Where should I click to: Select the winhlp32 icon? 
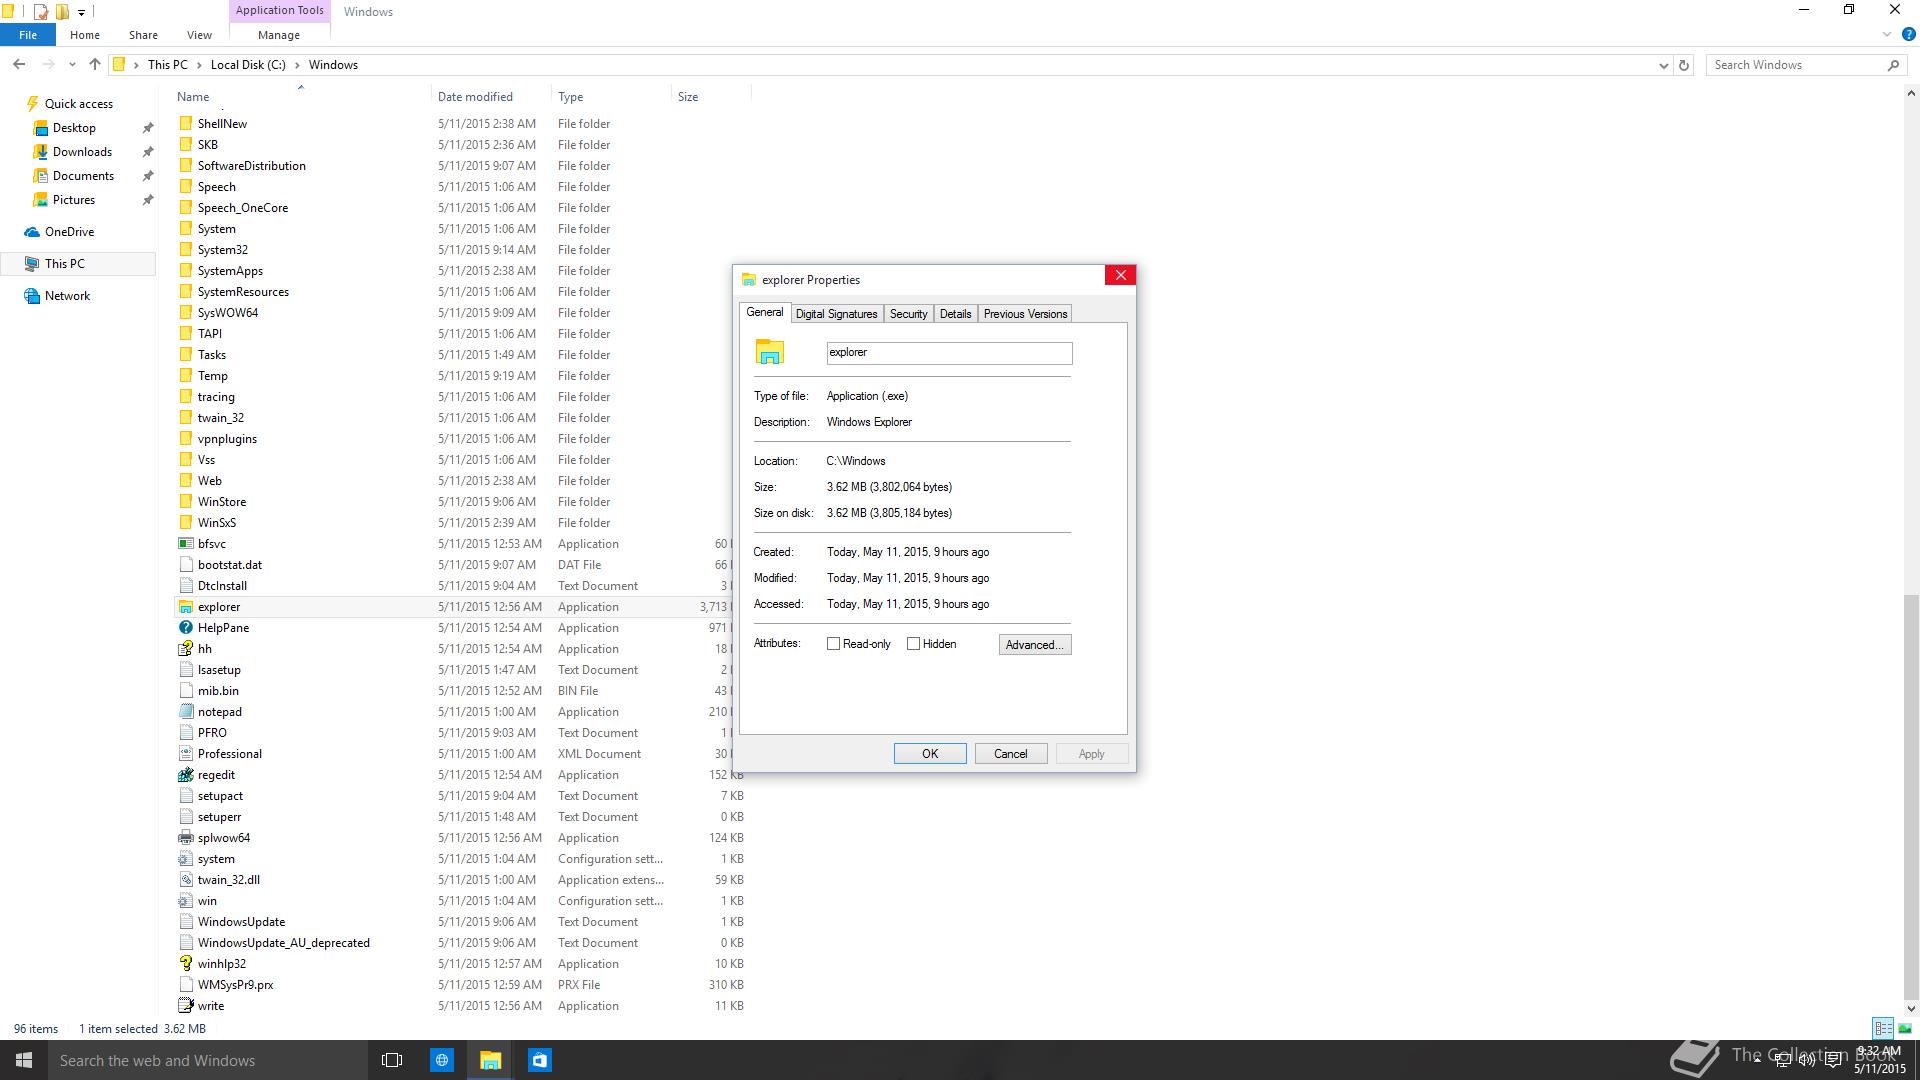pyautogui.click(x=185, y=964)
